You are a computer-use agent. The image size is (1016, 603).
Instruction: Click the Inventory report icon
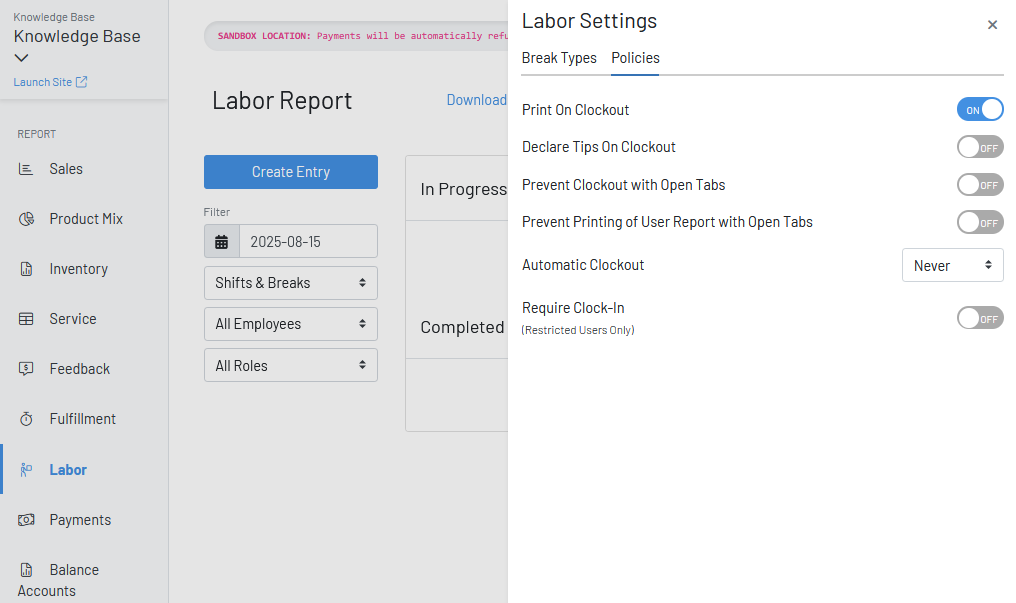(27, 269)
